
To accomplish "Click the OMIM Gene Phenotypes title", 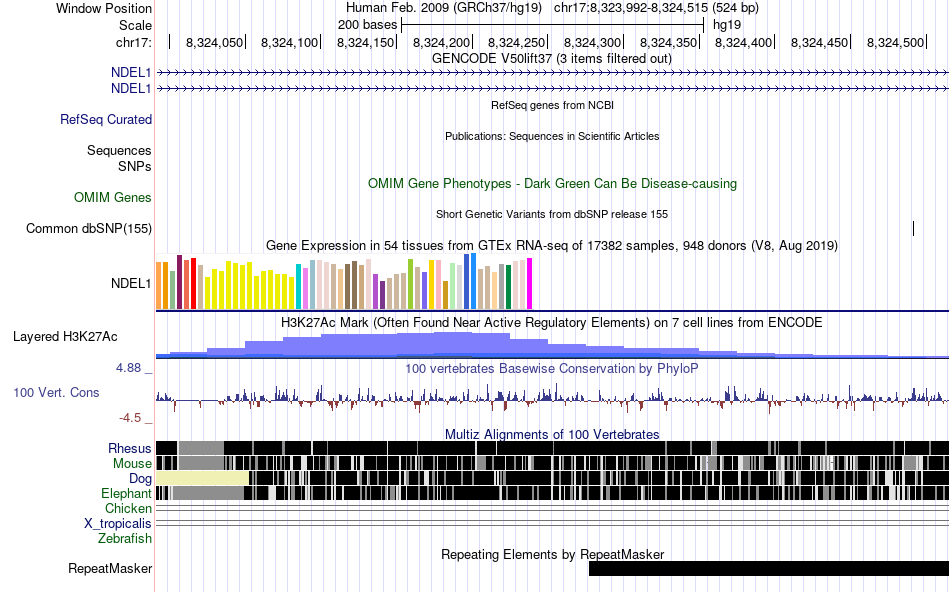I will point(552,184).
